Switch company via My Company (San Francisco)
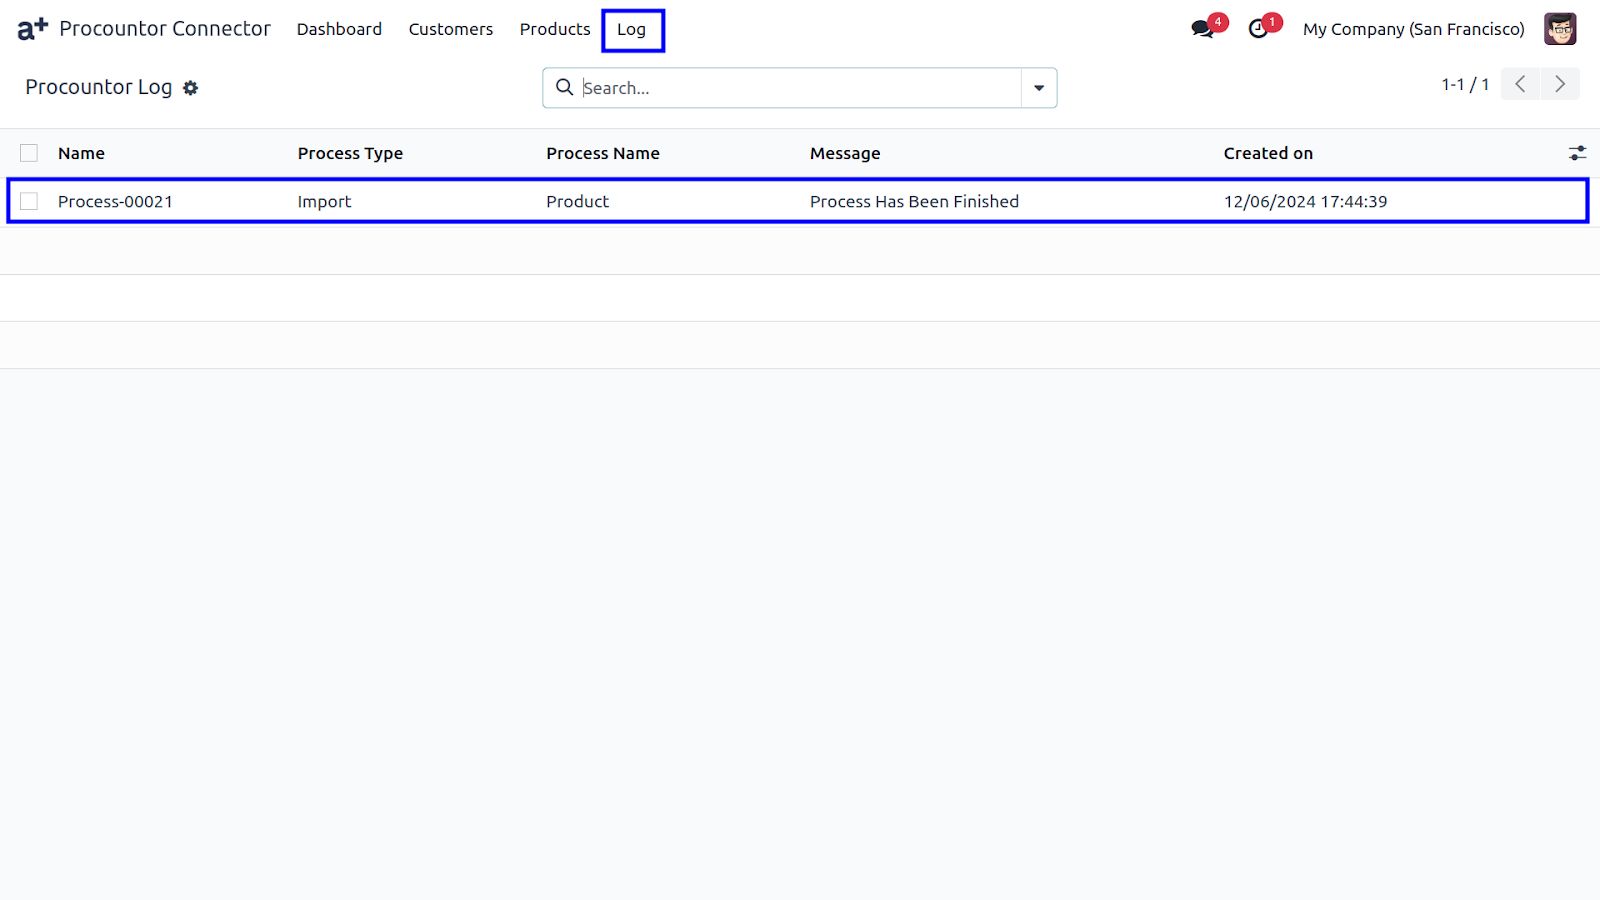Viewport: 1600px width, 900px height. click(1413, 29)
